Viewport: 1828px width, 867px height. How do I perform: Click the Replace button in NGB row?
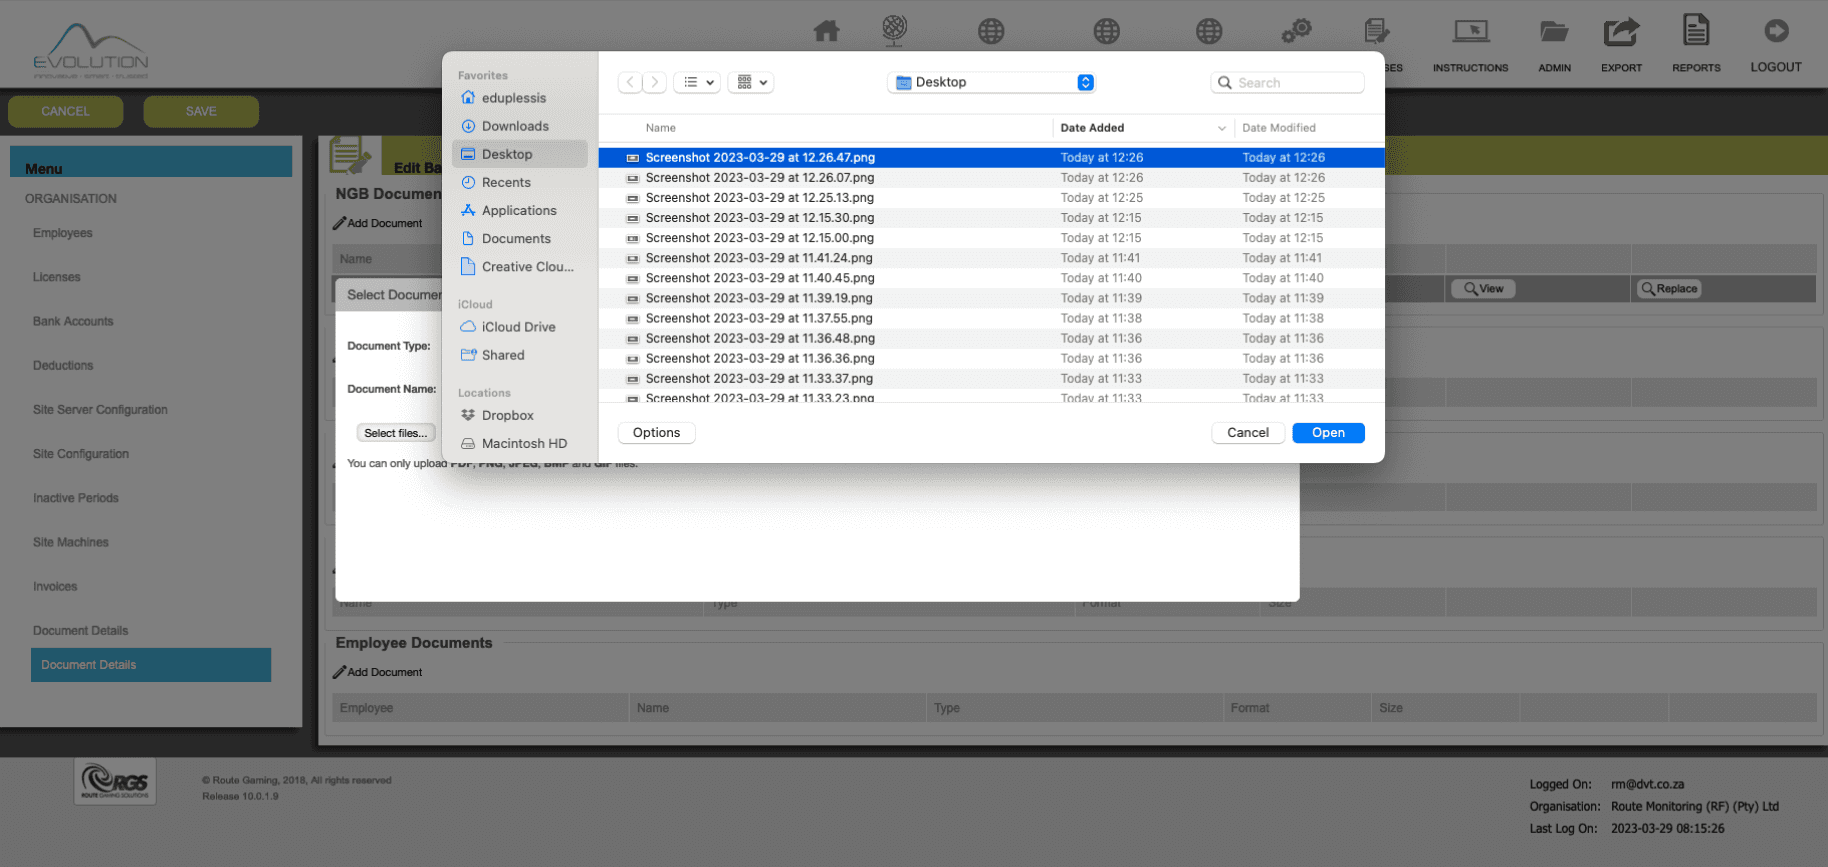point(1668,289)
